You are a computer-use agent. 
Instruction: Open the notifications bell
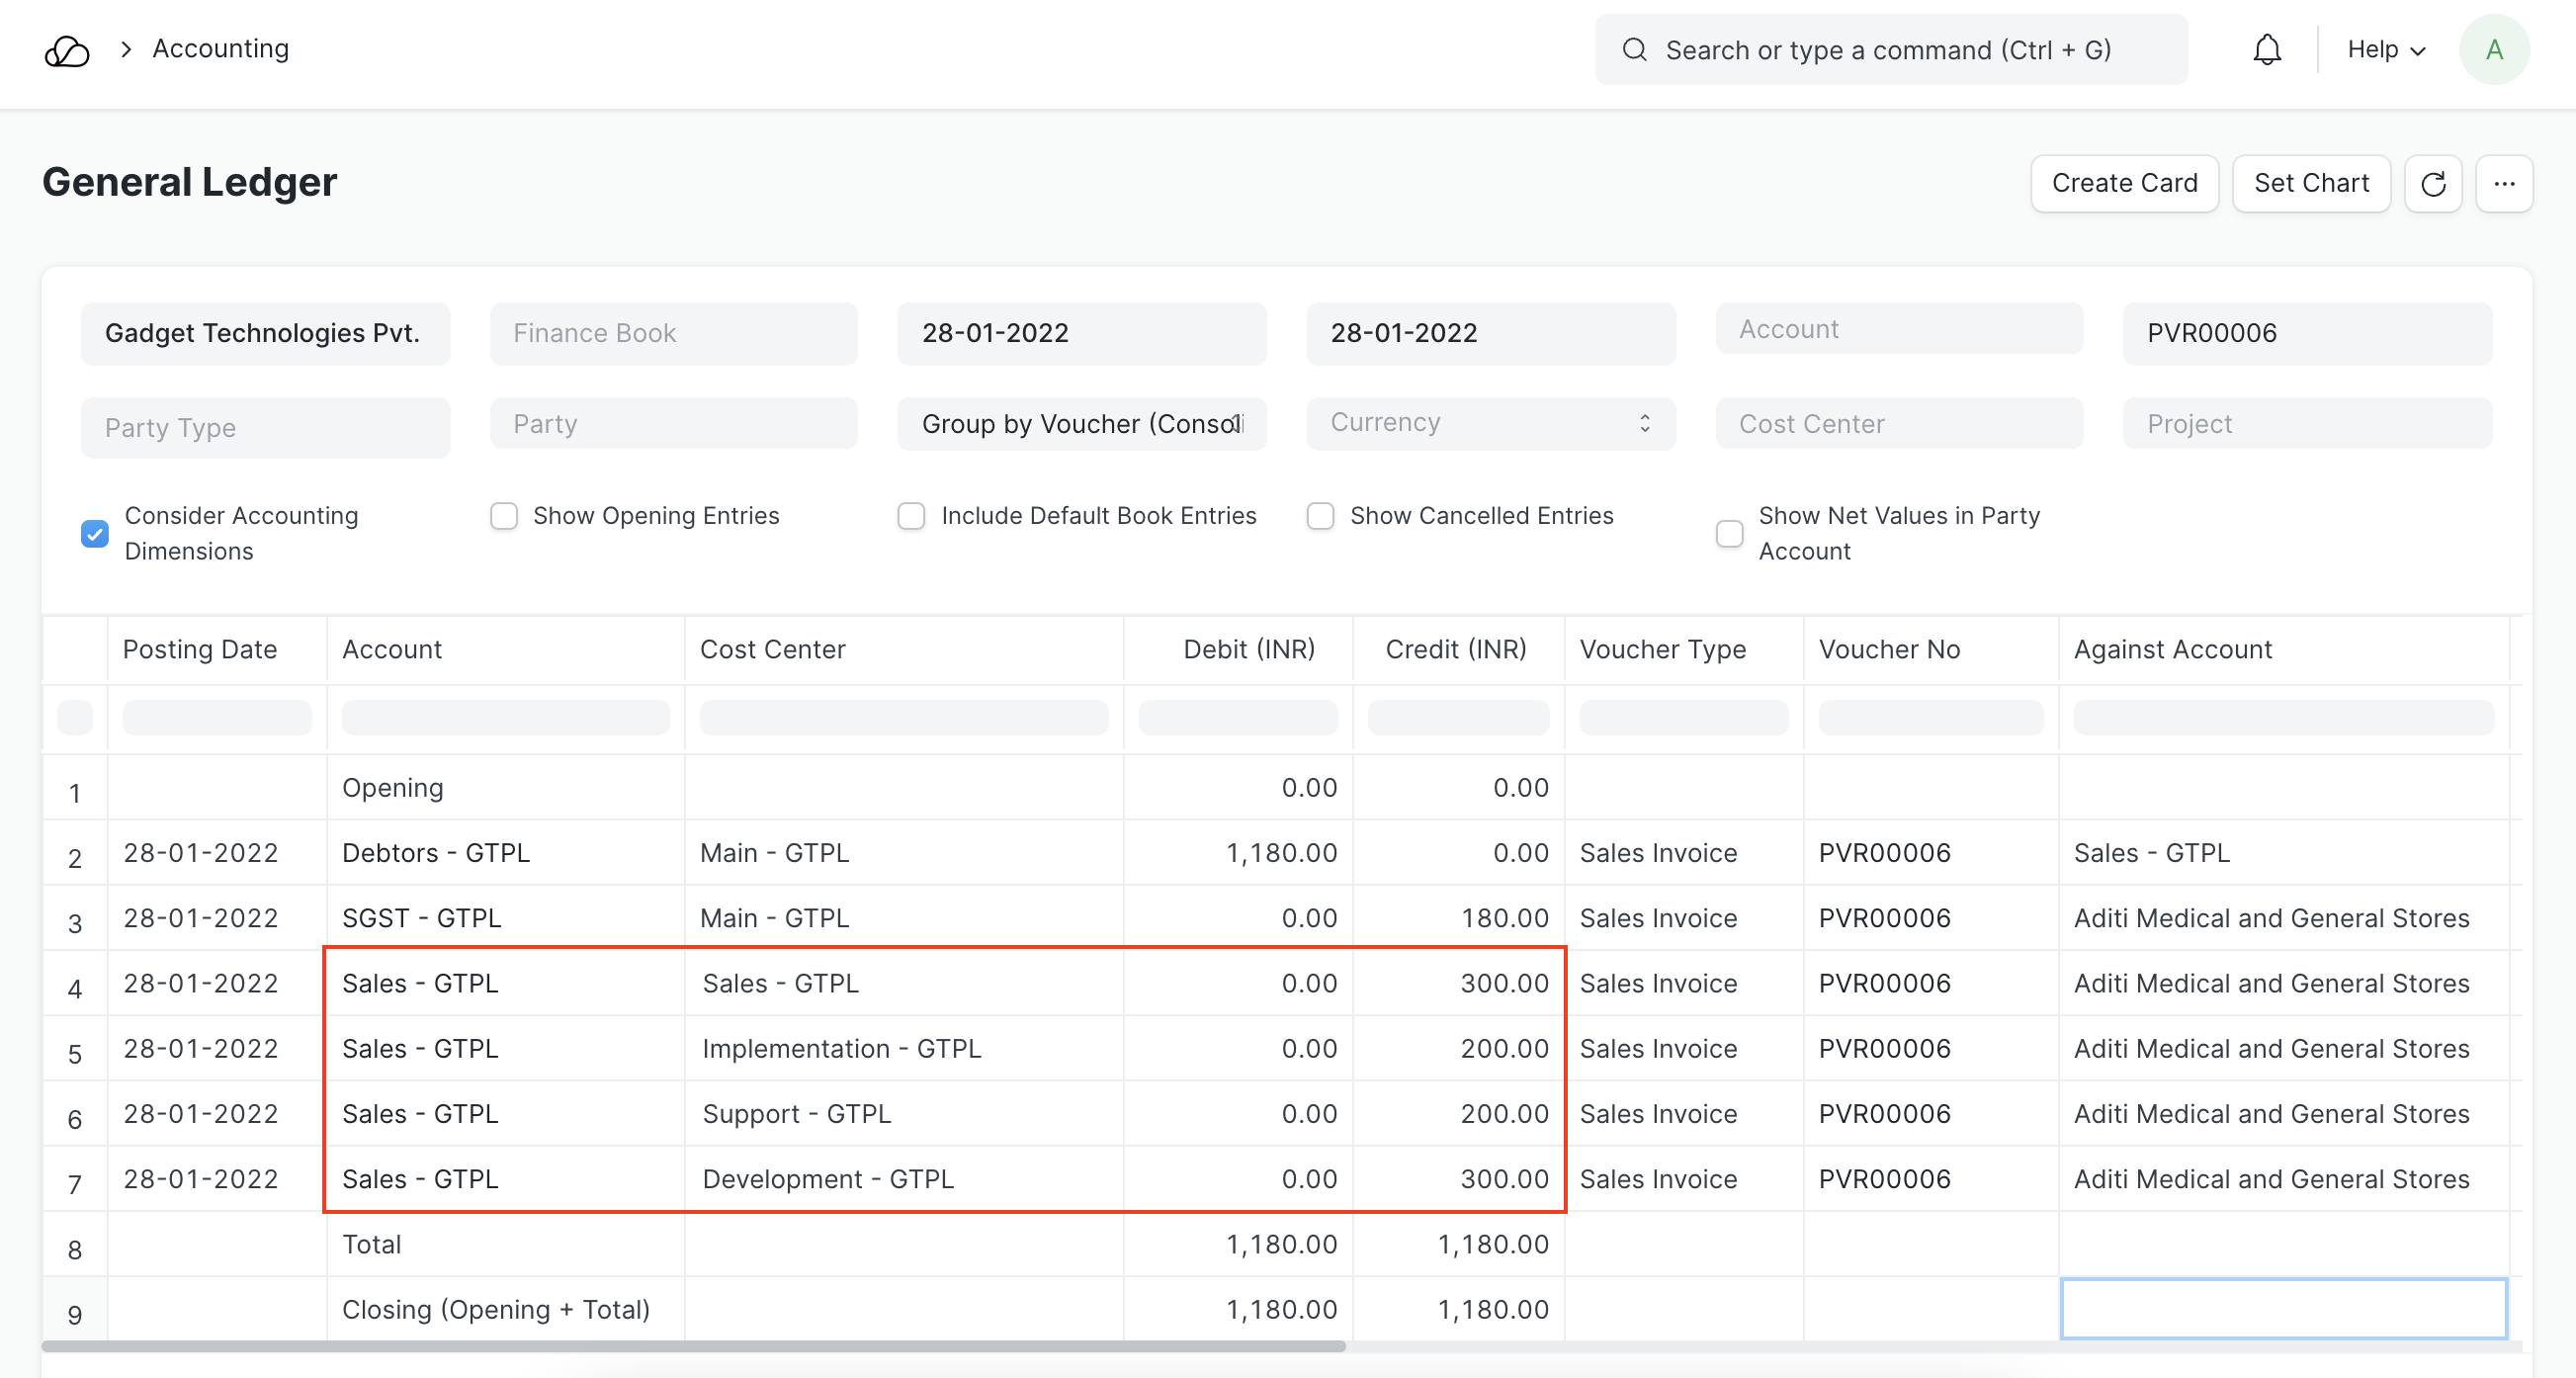tap(2266, 49)
